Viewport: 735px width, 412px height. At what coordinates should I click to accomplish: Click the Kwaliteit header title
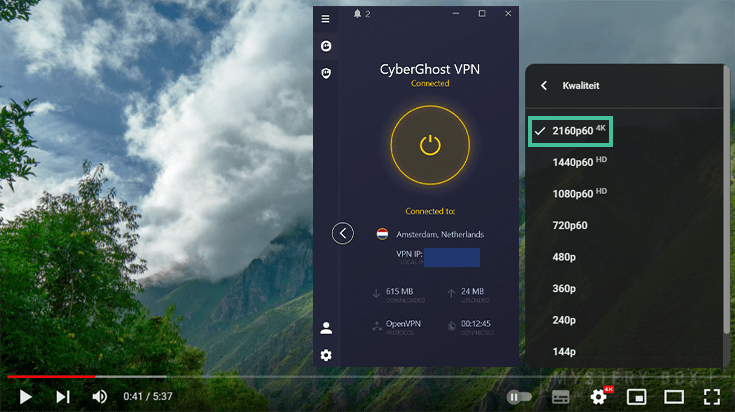tap(581, 86)
